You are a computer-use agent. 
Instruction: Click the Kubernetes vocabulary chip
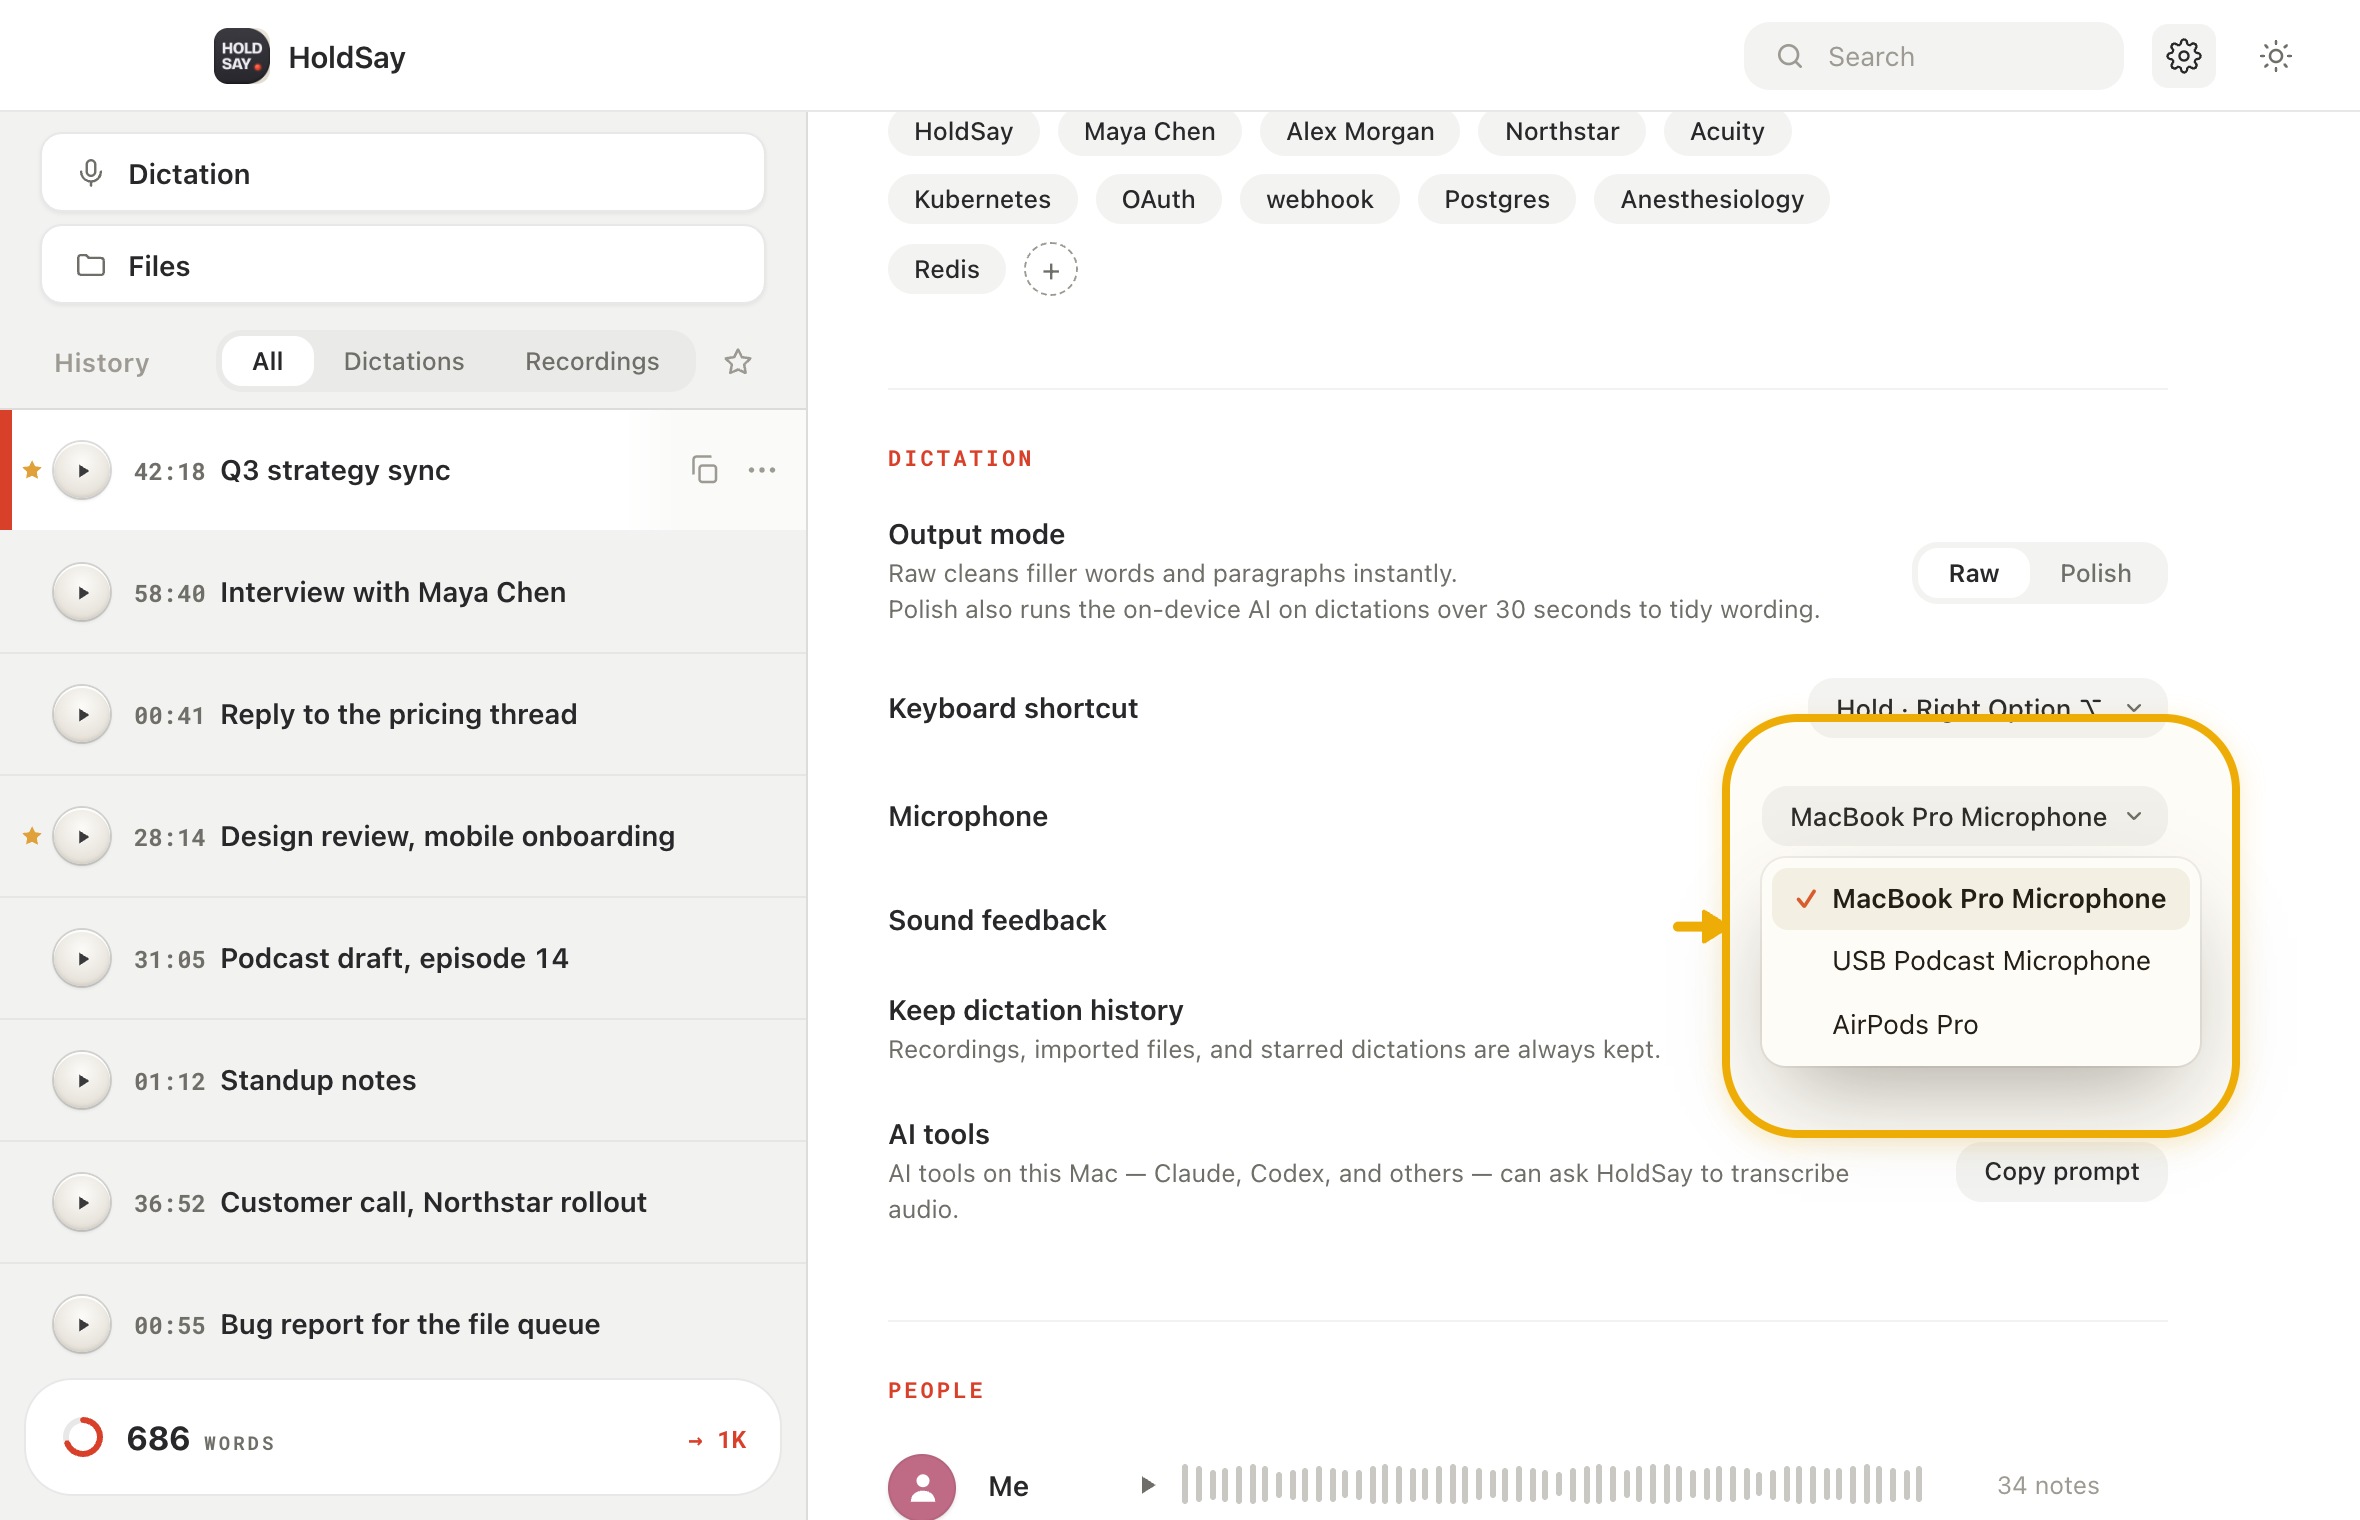click(x=982, y=199)
